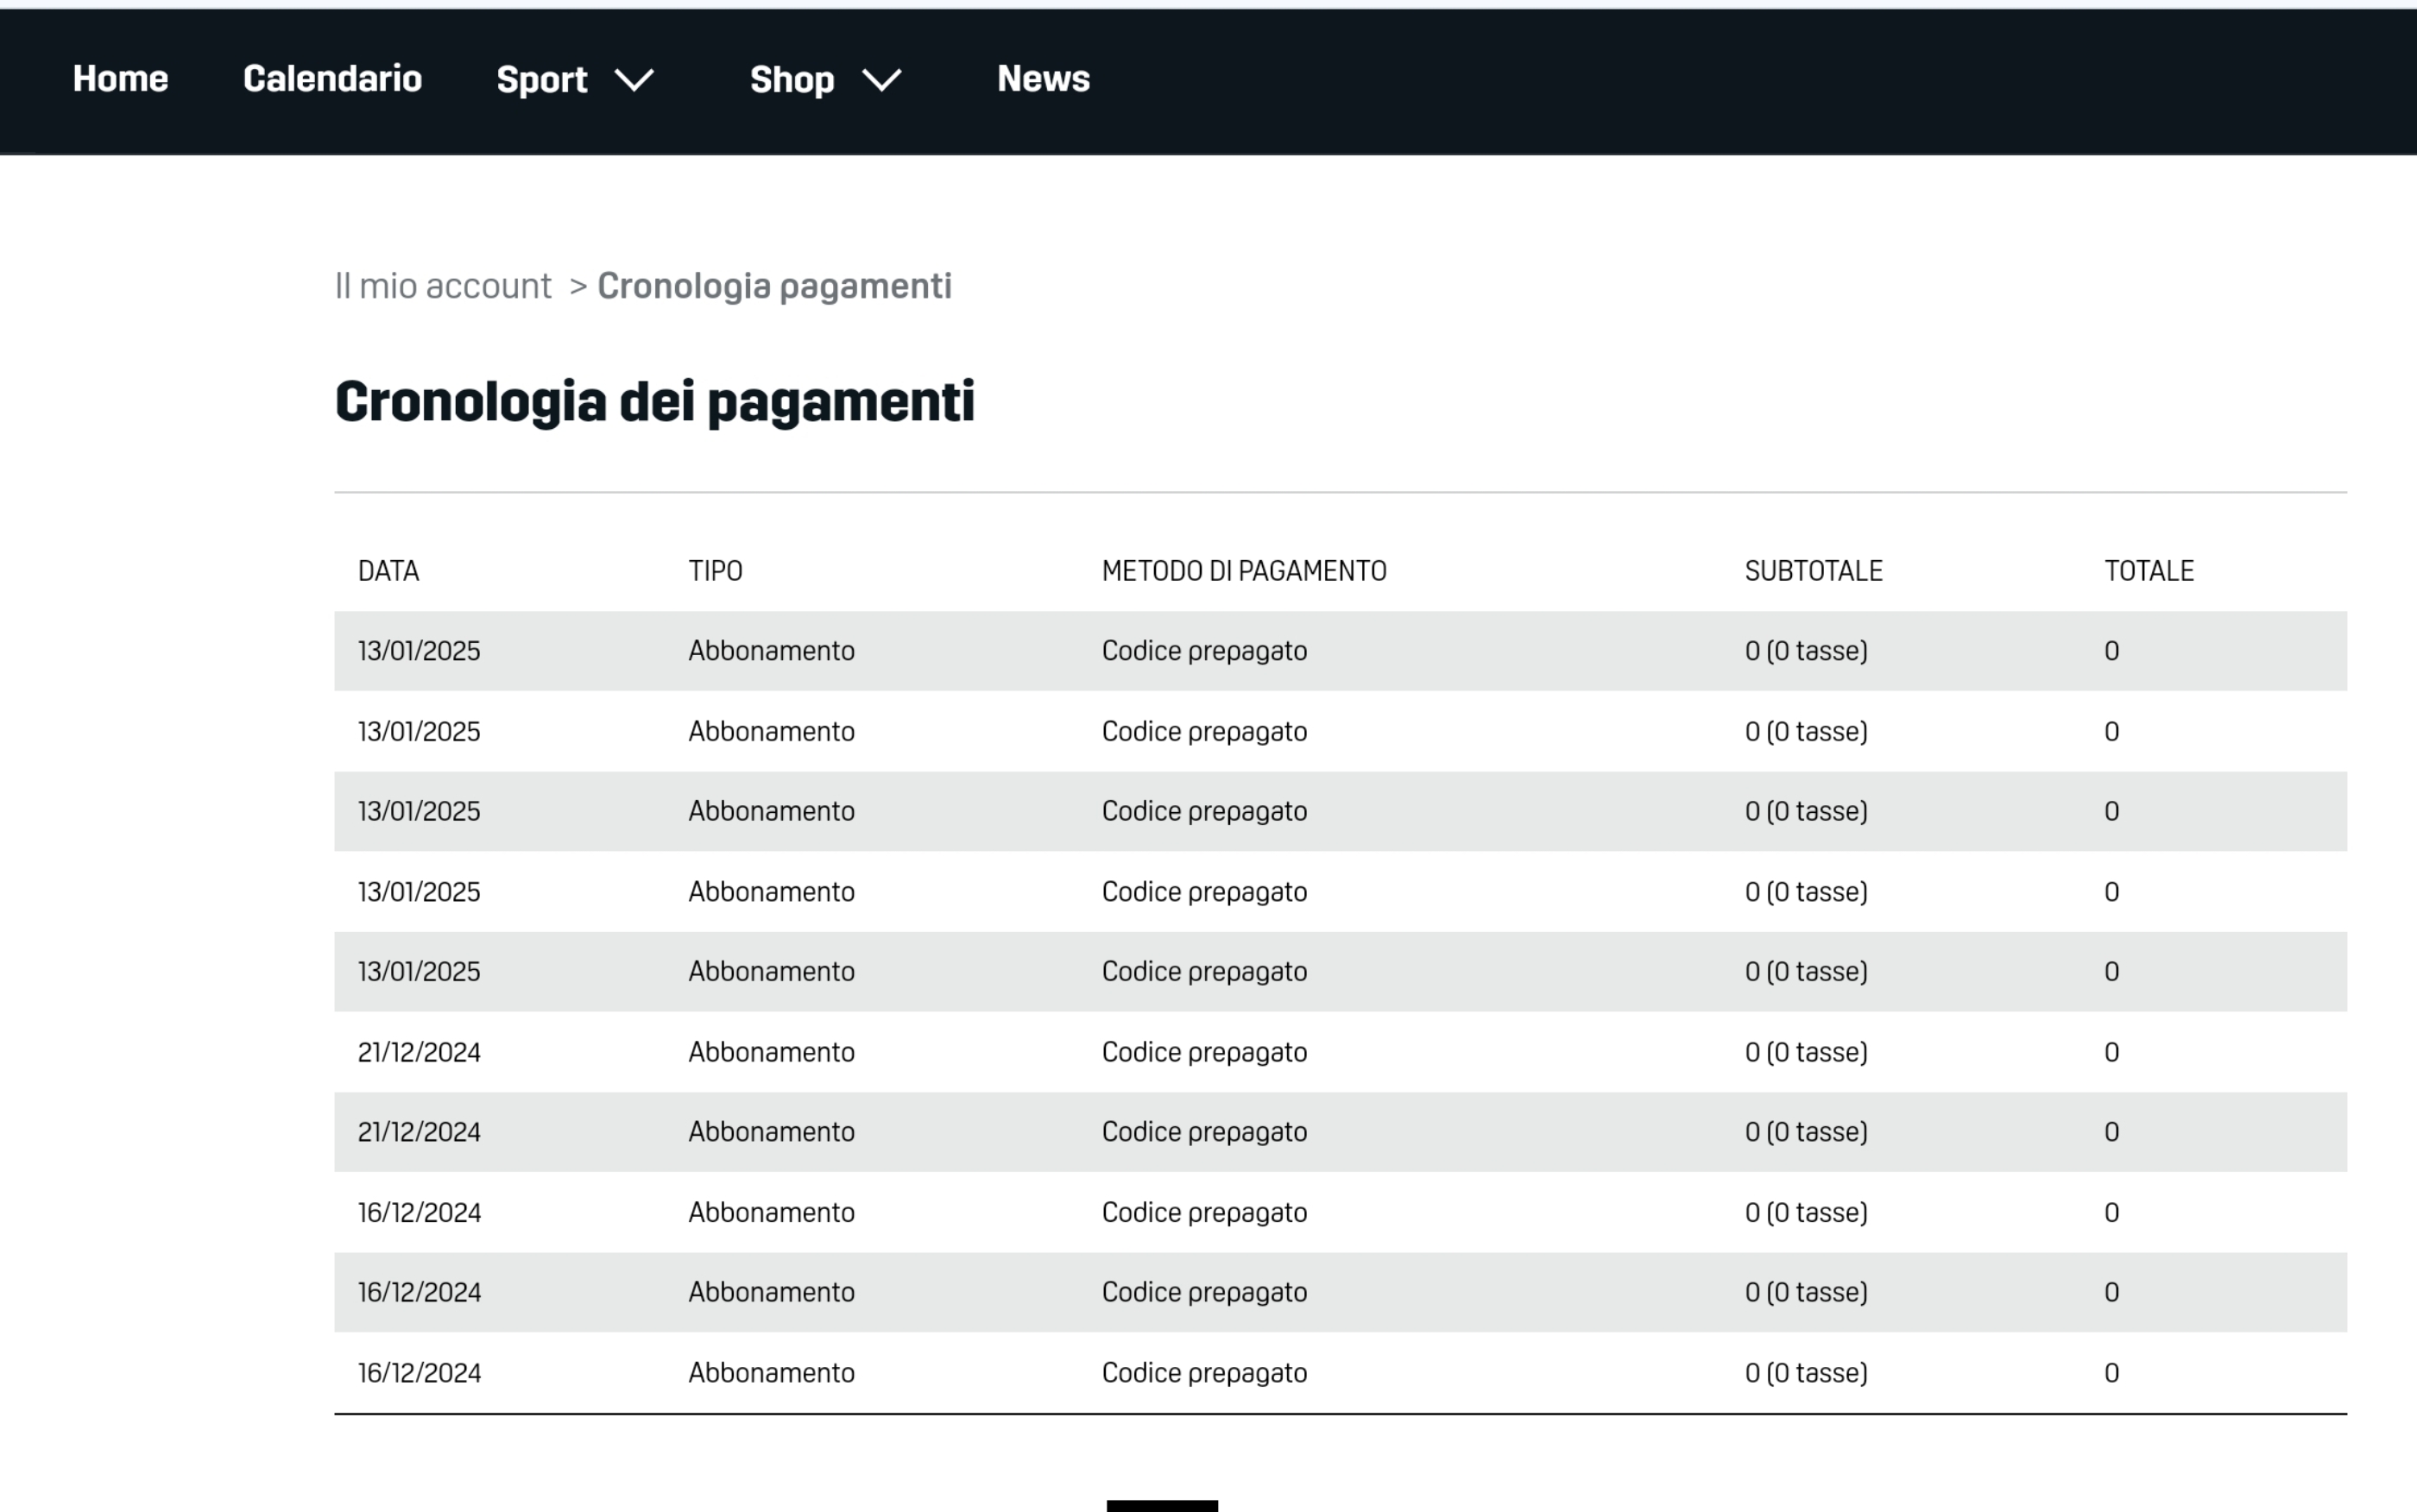Select the upper 21/12/2024 date cell
2417x1512 pixels.
pos(419,1052)
